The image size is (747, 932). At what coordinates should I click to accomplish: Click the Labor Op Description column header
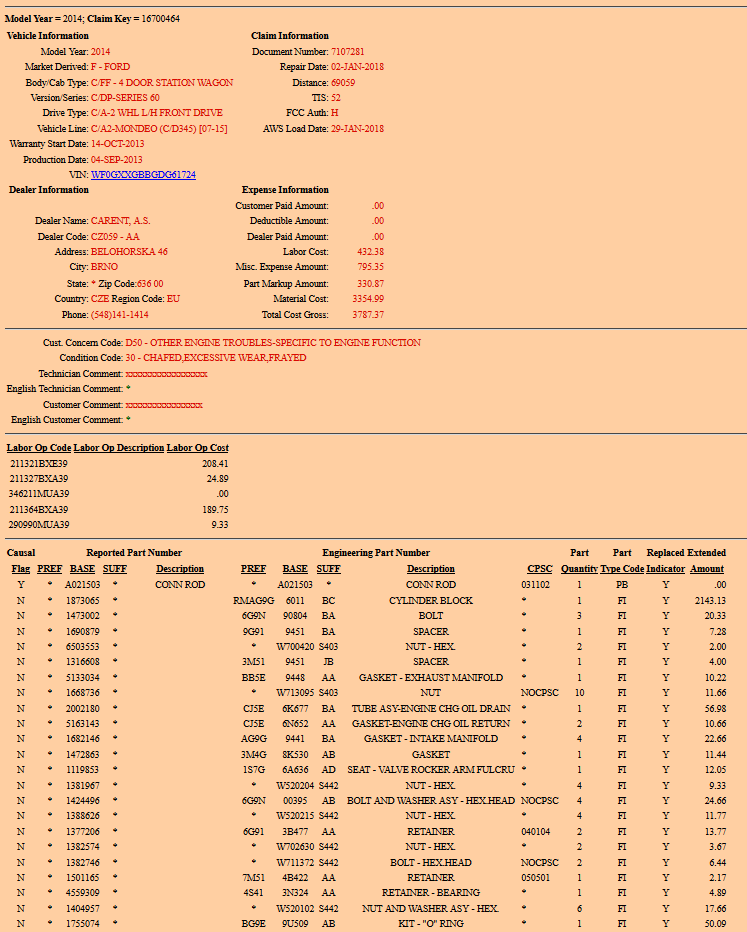coord(119,448)
